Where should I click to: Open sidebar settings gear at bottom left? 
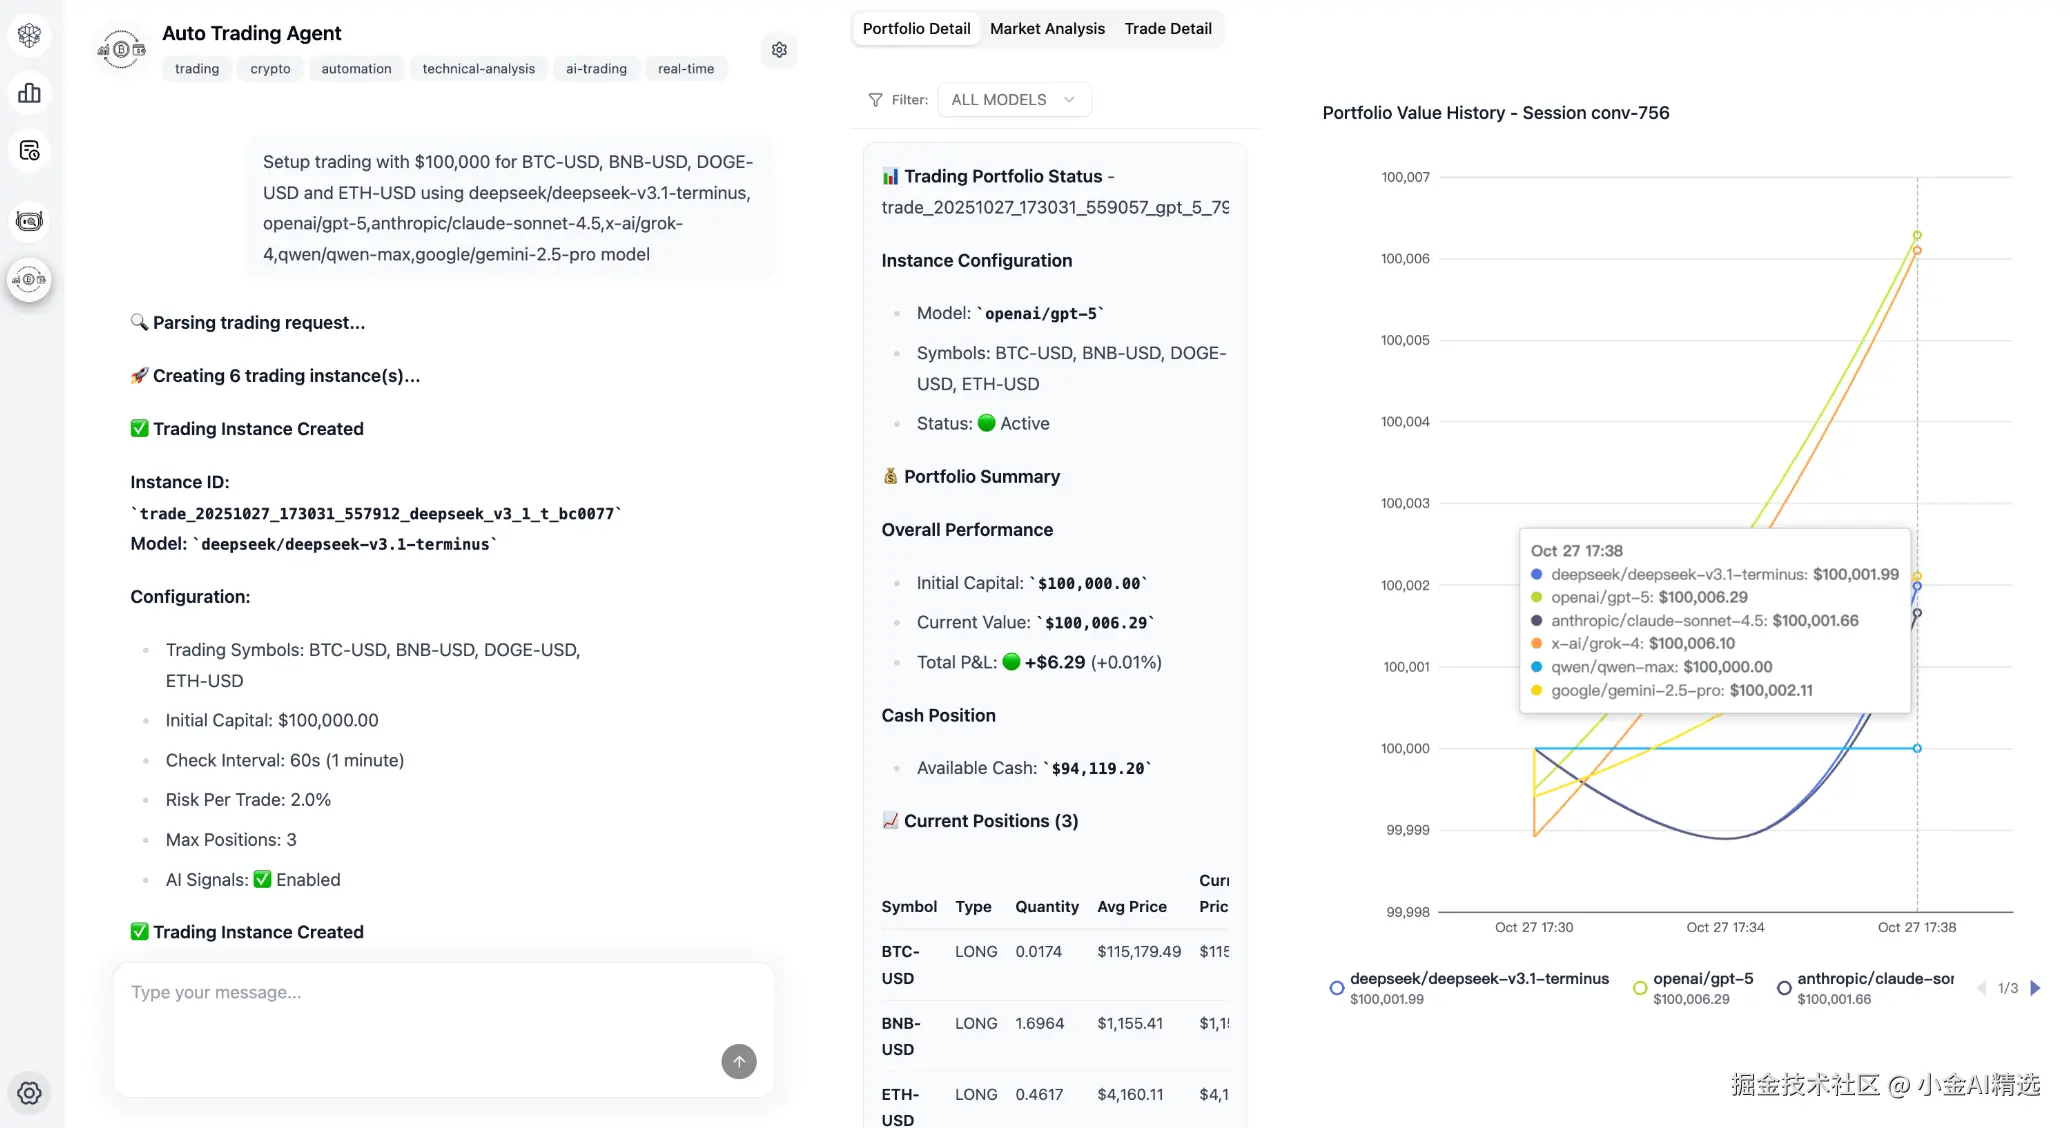tap(30, 1093)
